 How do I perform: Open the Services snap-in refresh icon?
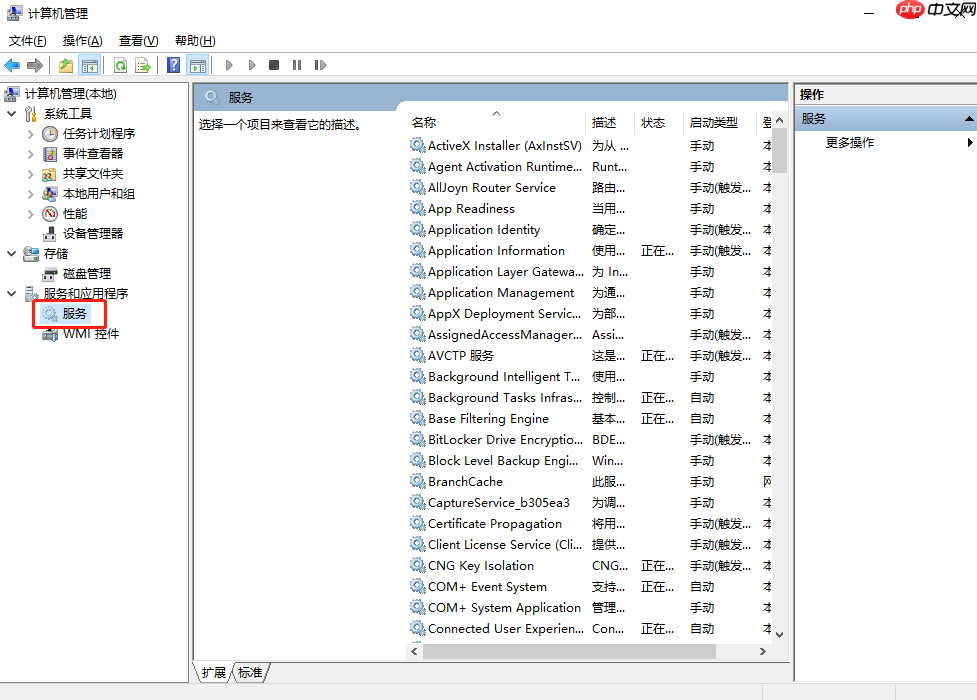pyautogui.click(x=121, y=64)
